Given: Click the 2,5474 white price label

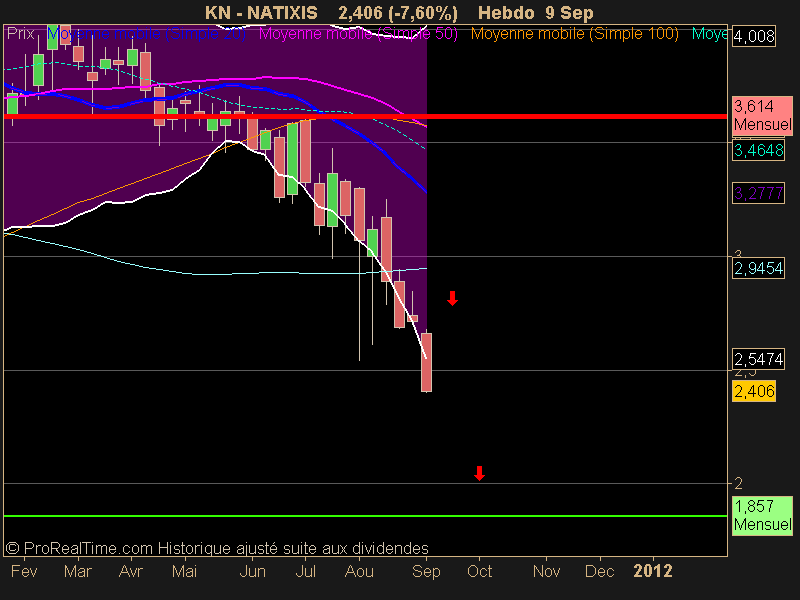Looking at the screenshot, I should tap(759, 359).
